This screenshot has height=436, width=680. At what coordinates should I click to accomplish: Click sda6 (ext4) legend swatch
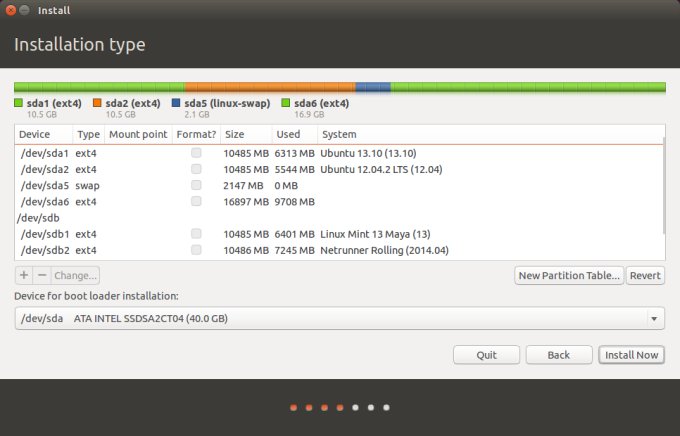click(285, 103)
